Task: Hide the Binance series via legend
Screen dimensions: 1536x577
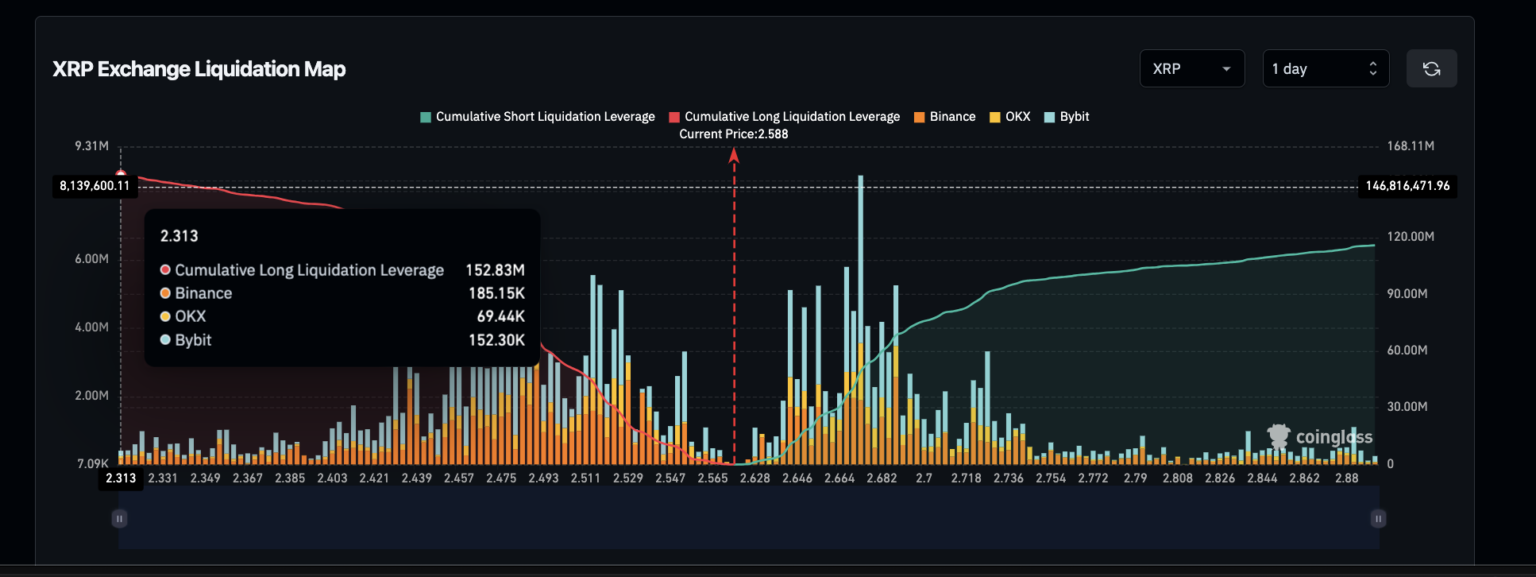Action: [944, 117]
